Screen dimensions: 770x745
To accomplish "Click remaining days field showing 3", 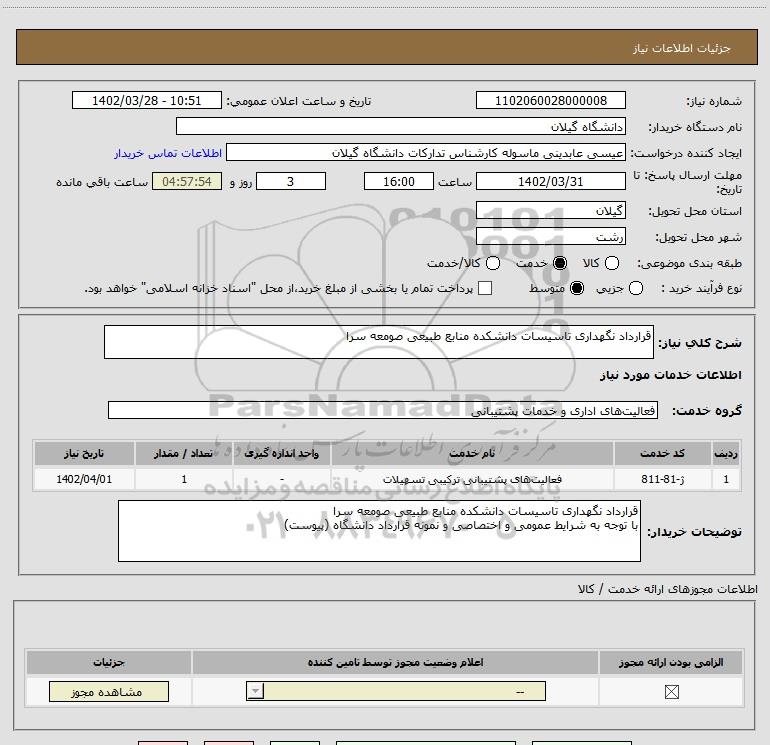I will coord(291,181).
